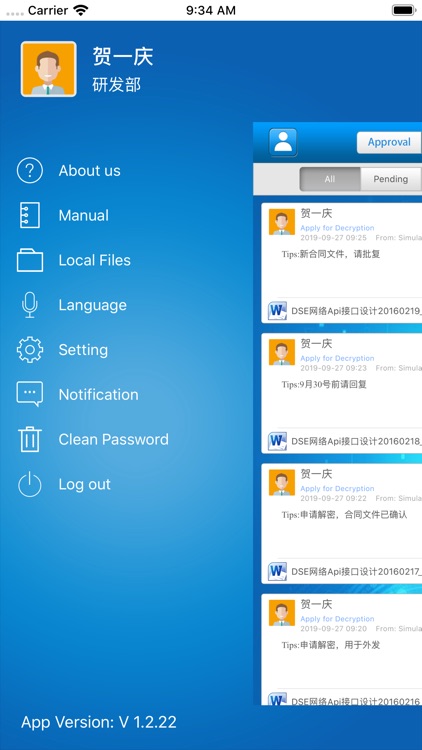The width and height of the screenshot is (422, 750).
Task: Select Log out
Action: pos(85,484)
